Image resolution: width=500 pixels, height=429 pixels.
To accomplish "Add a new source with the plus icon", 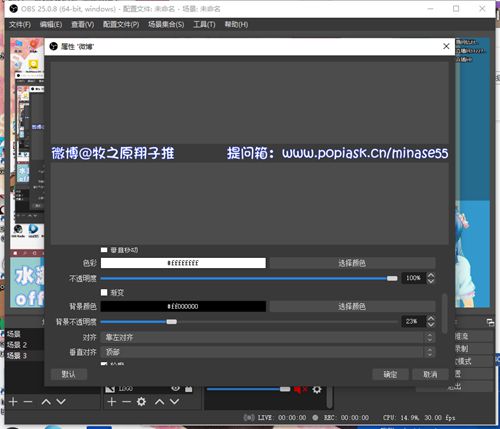I will click(x=112, y=402).
